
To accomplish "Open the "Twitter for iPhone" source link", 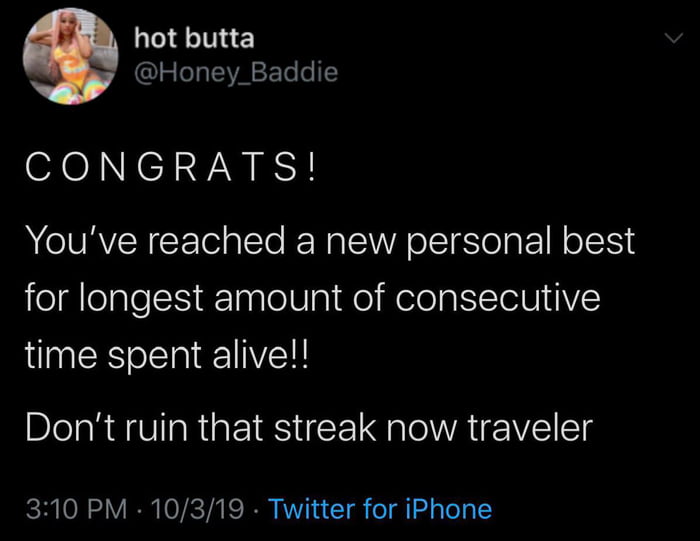I will pos(380,509).
